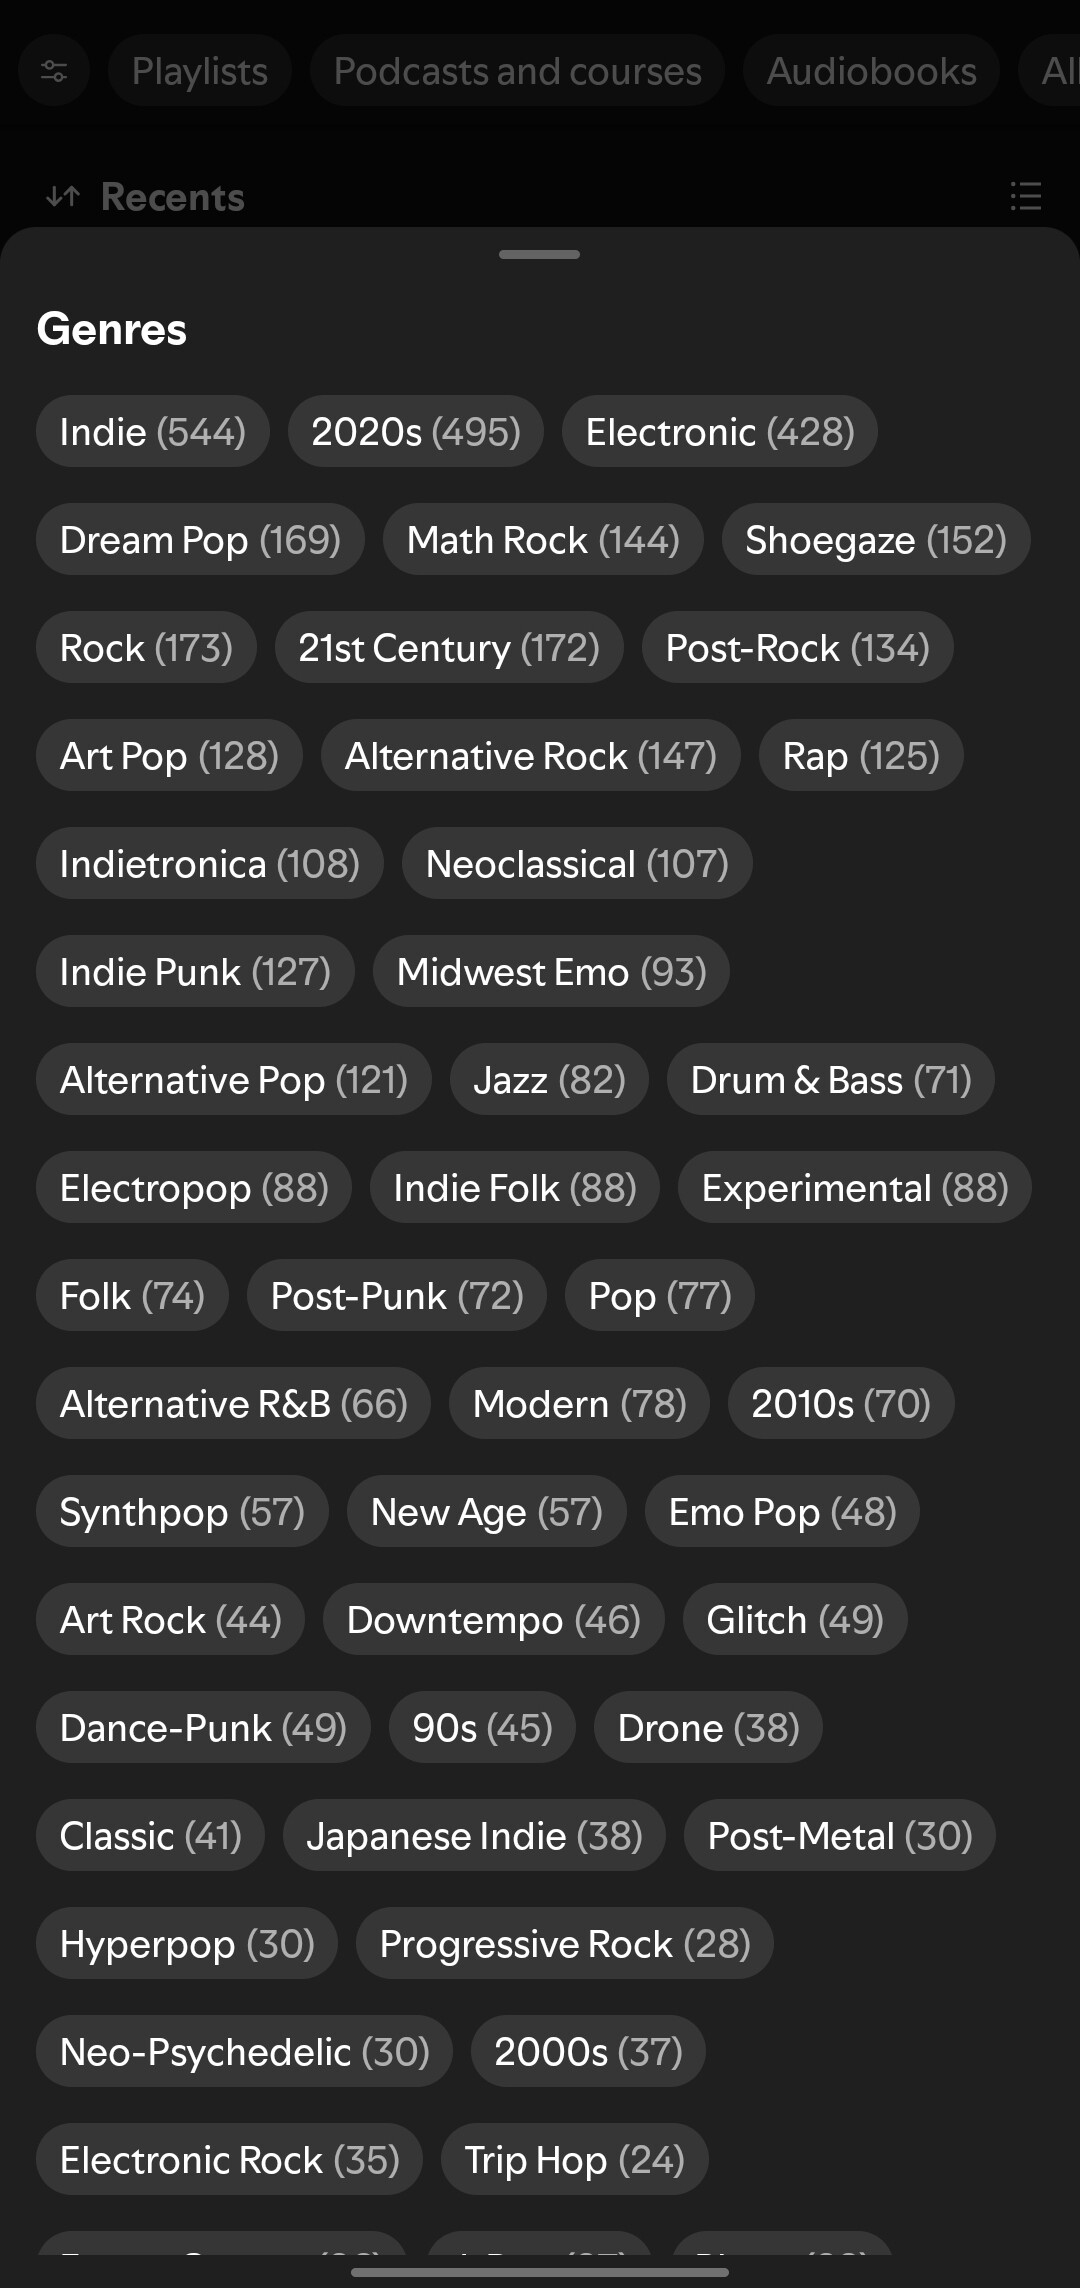Choose the Midwest Emo (93) genre
1080x2288 pixels.
pos(551,972)
